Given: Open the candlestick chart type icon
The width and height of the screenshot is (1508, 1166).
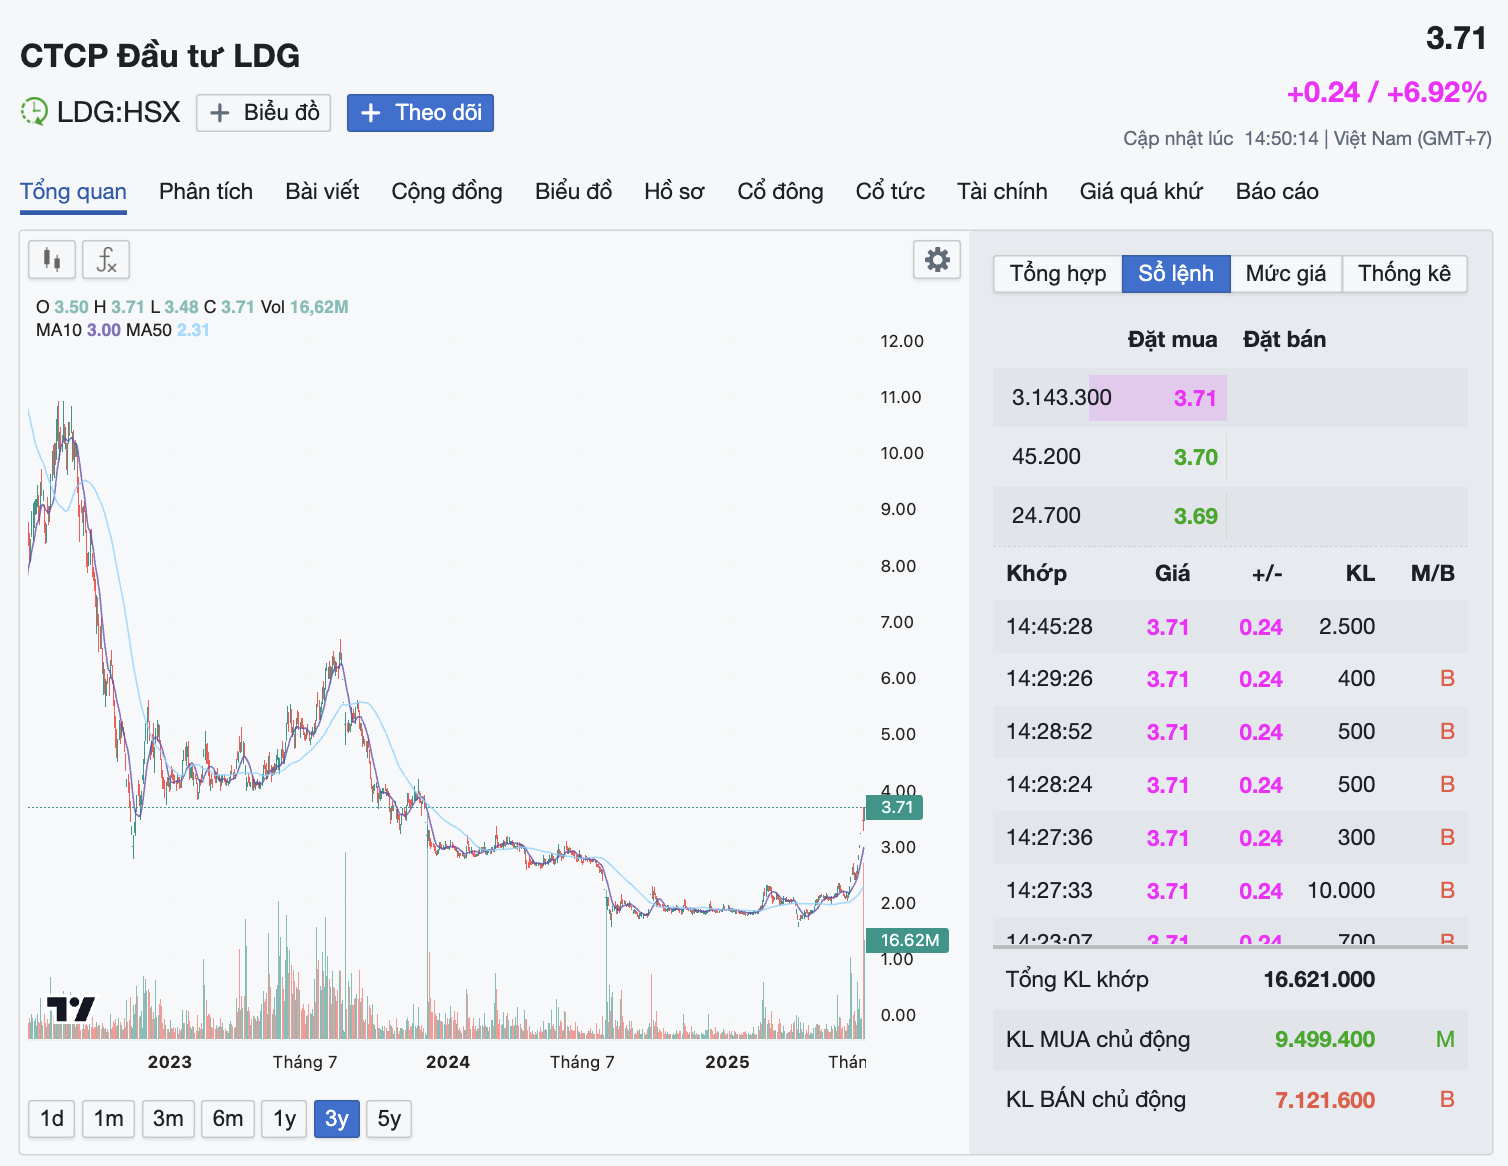Looking at the screenshot, I should tap(52, 260).
